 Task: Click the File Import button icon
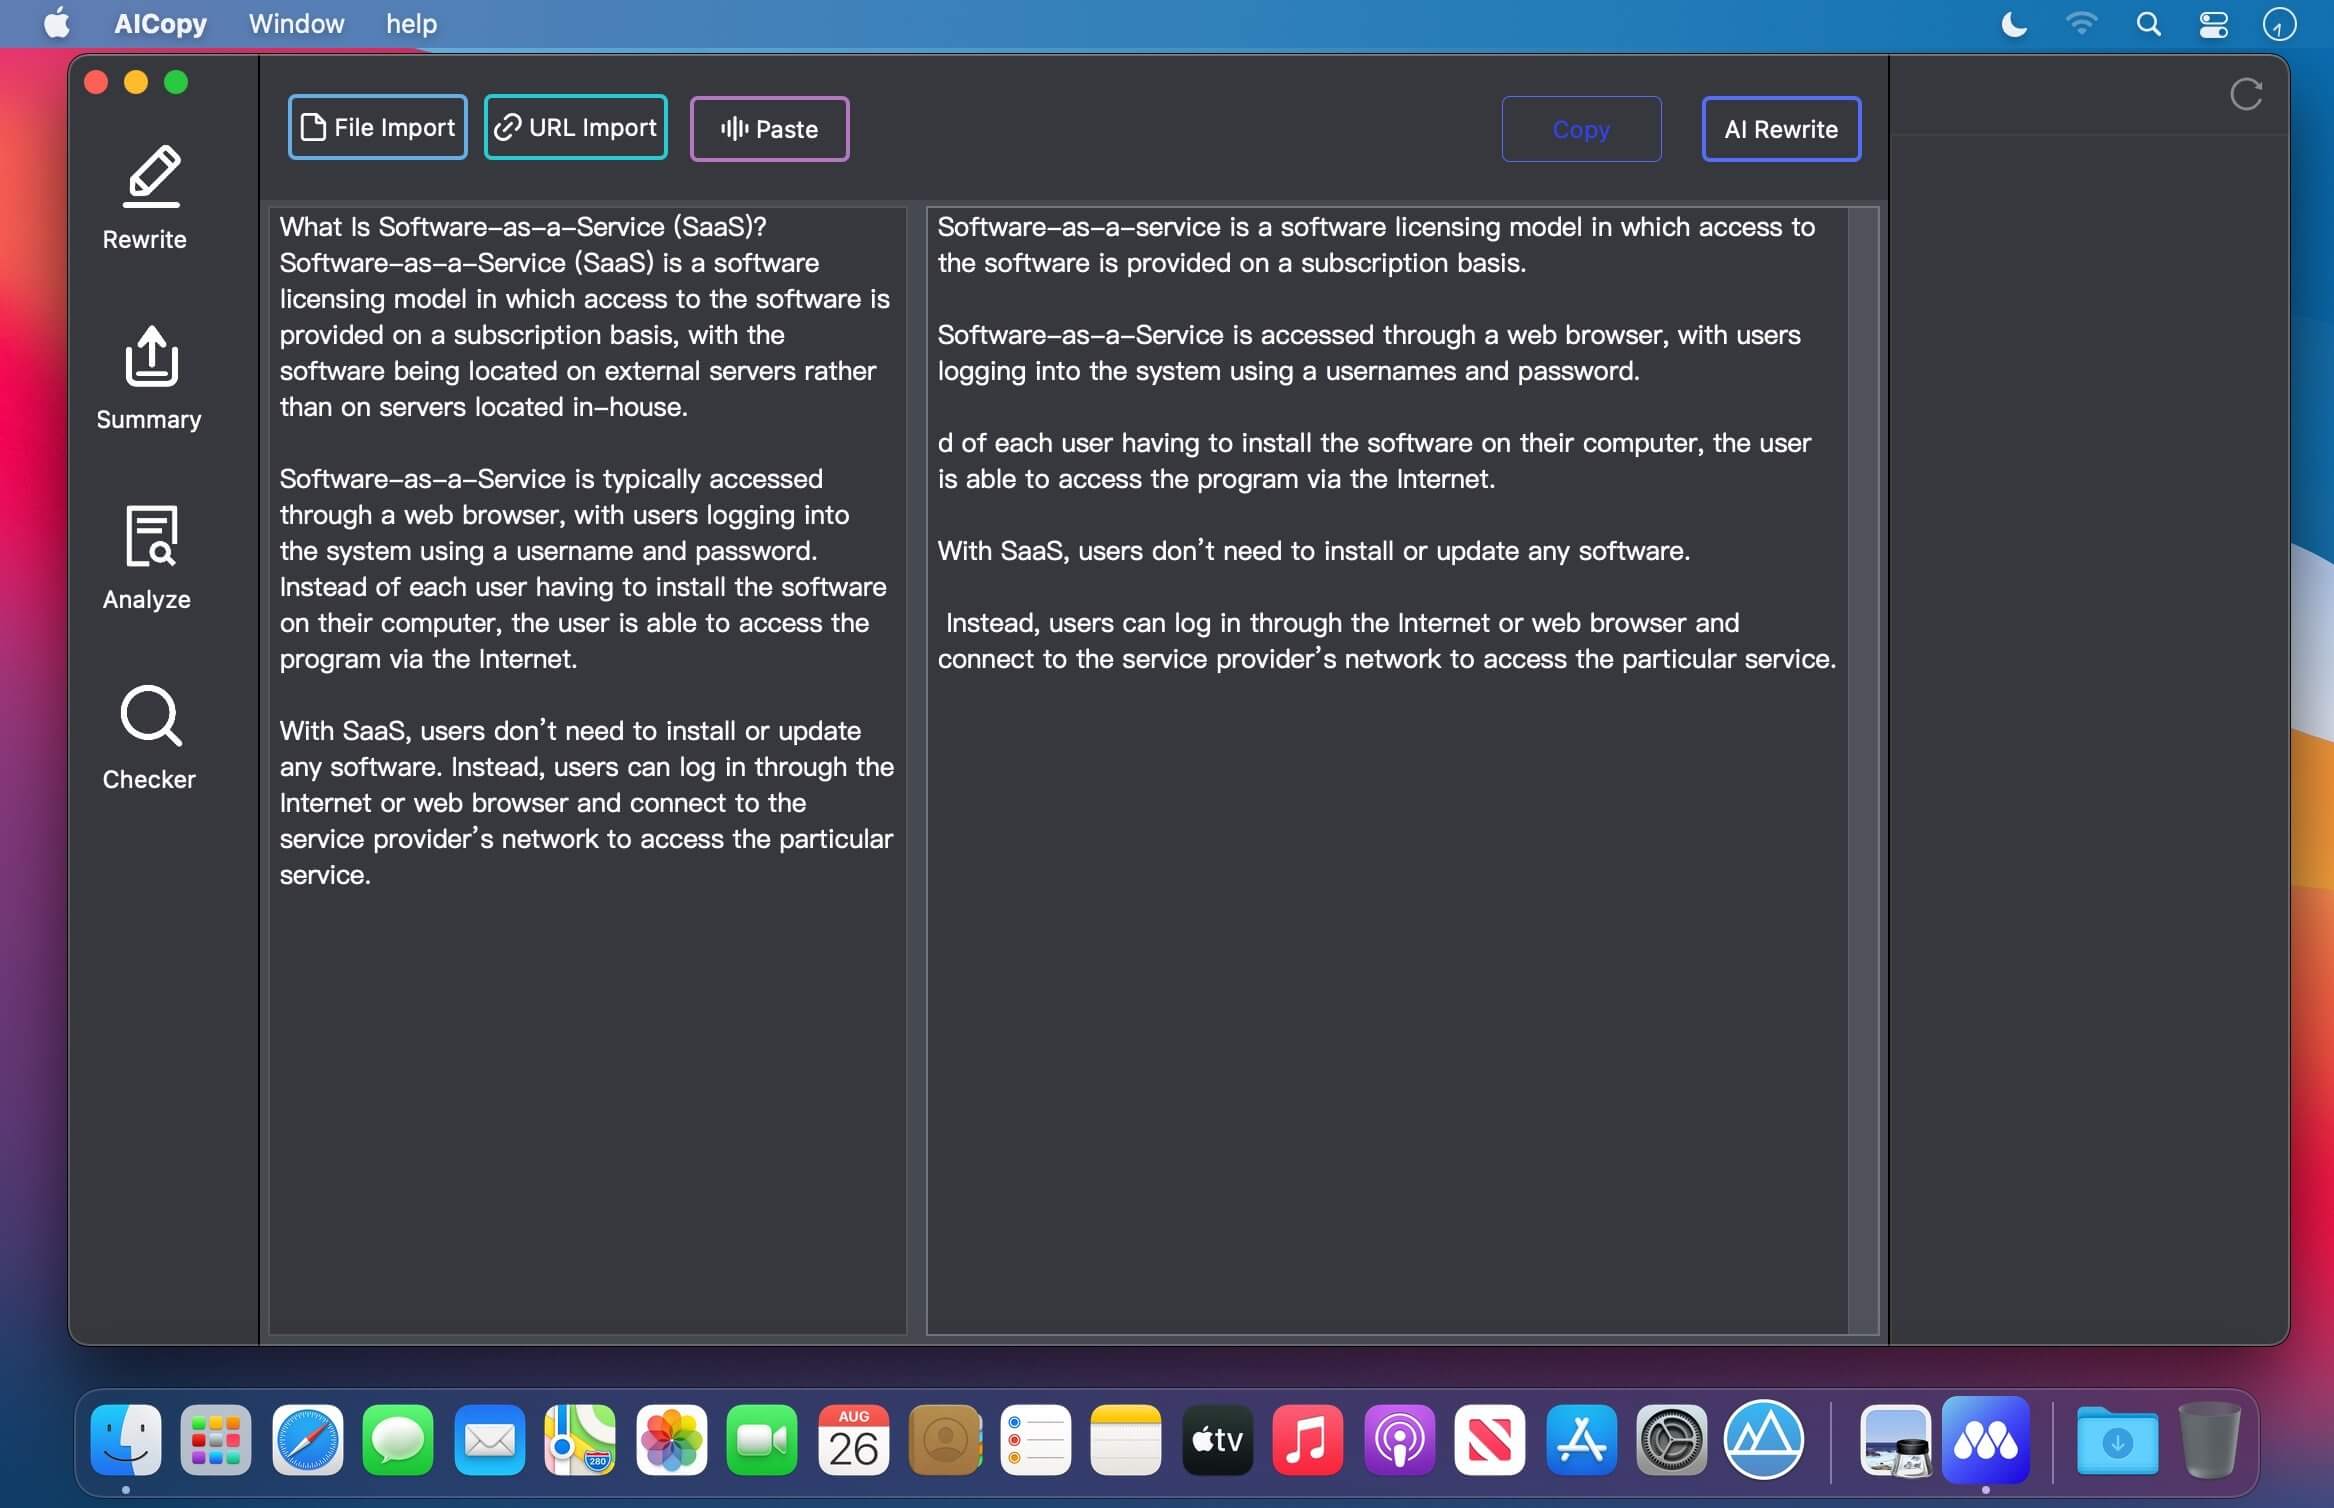[313, 128]
